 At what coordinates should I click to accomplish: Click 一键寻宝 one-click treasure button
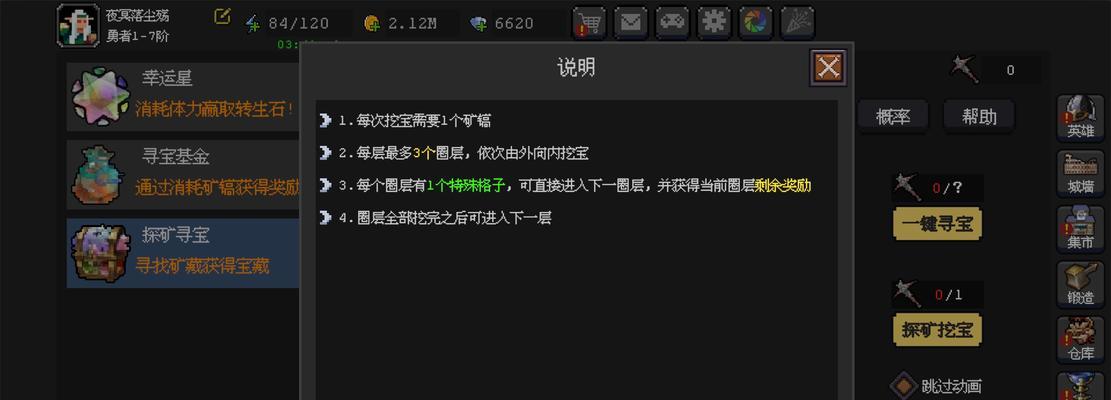[937, 224]
